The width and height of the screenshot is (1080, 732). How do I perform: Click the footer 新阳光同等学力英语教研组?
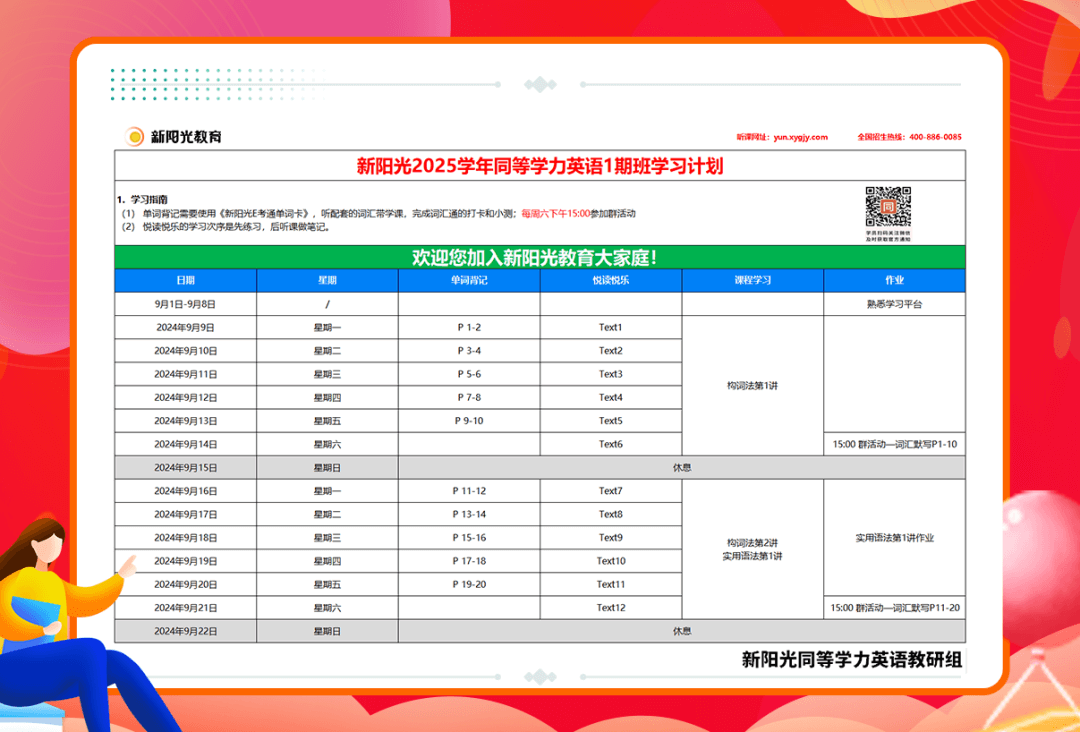852,660
